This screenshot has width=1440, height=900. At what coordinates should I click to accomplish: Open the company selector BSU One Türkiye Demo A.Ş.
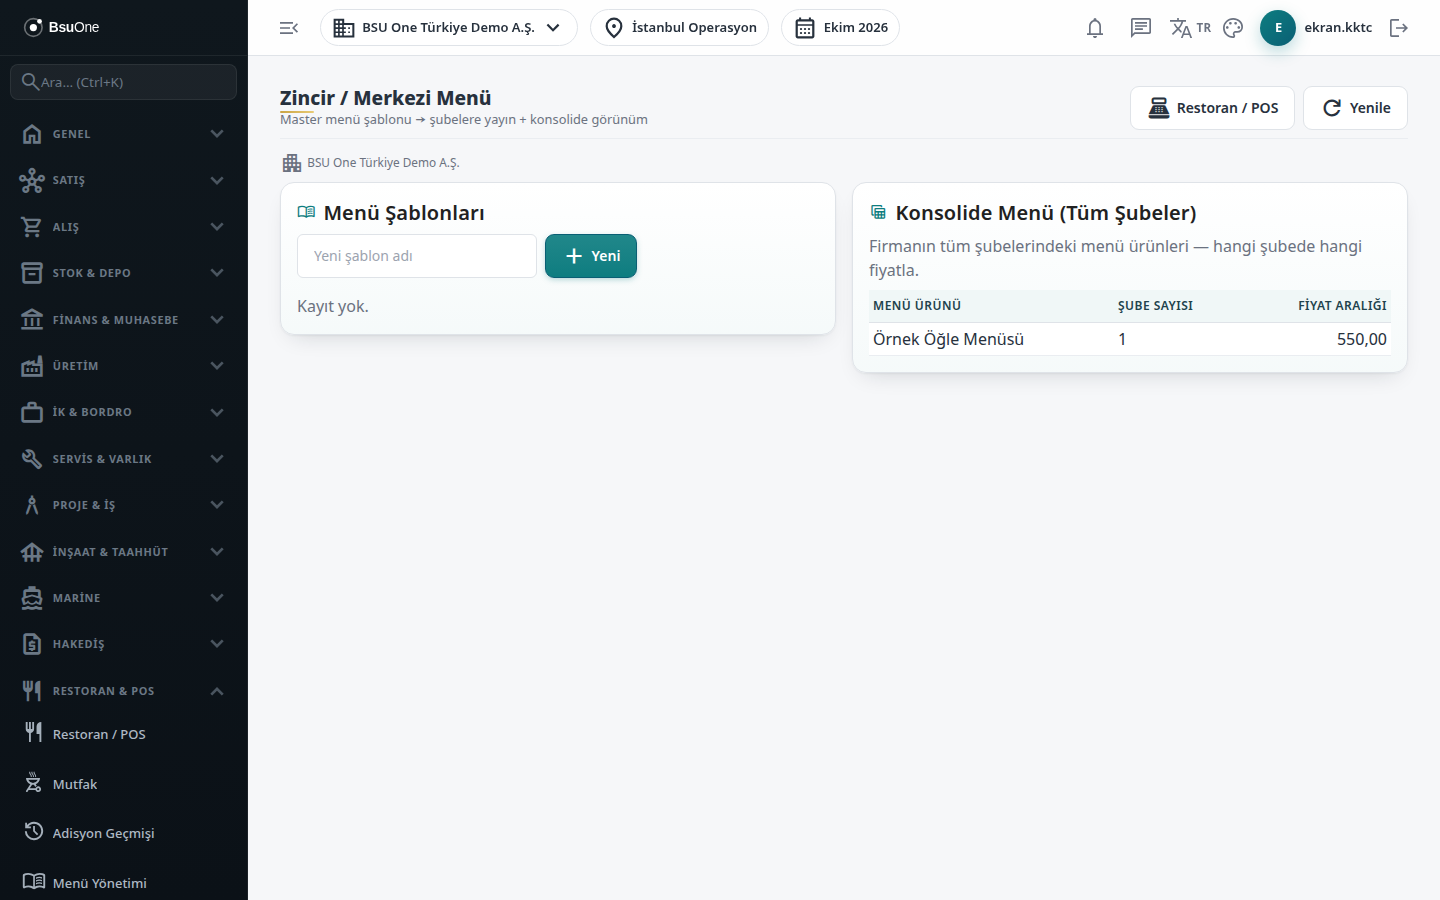point(448,28)
